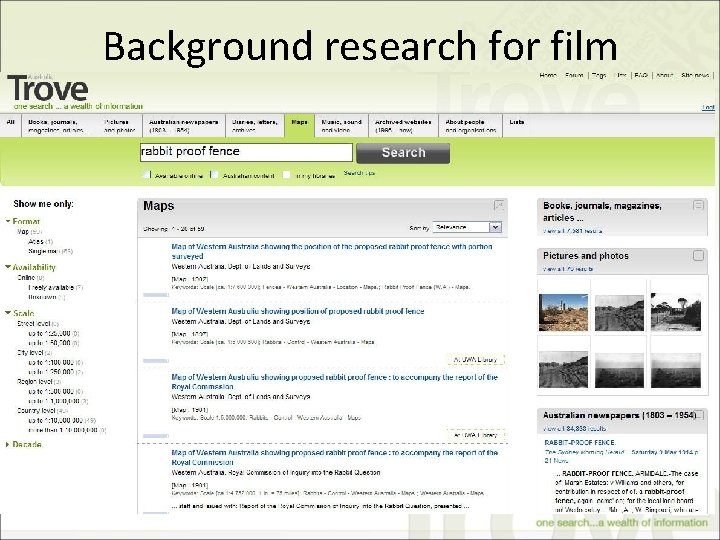The height and width of the screenshot is (540, 720).
Task: Toggle the Pictures and photos panel icon
Action: (698, 256)
